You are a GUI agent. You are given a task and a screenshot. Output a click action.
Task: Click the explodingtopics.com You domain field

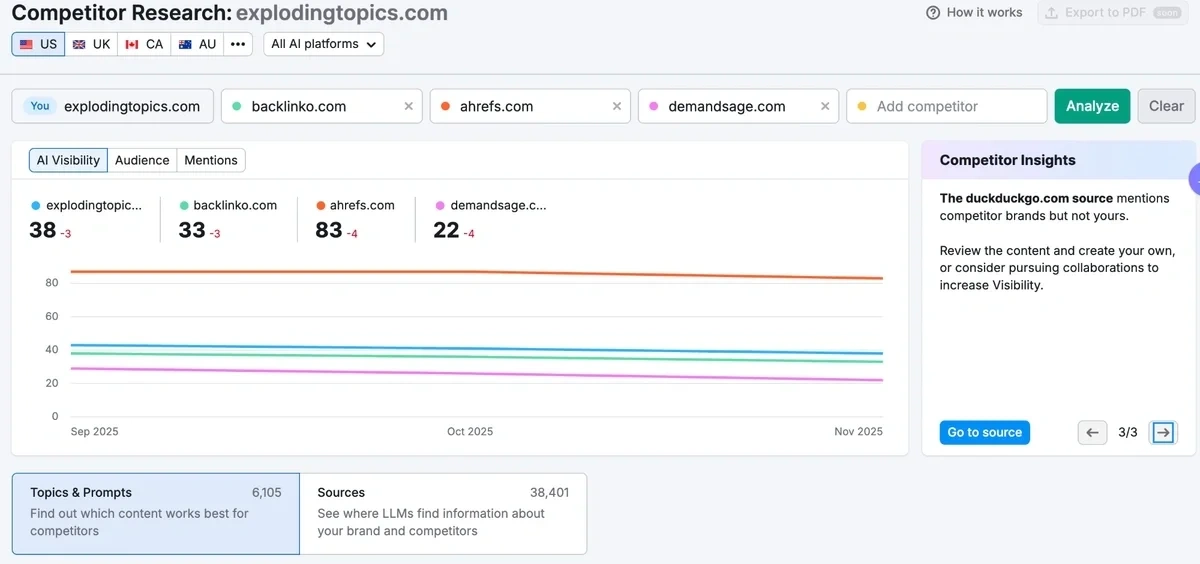tap(113, 106)
